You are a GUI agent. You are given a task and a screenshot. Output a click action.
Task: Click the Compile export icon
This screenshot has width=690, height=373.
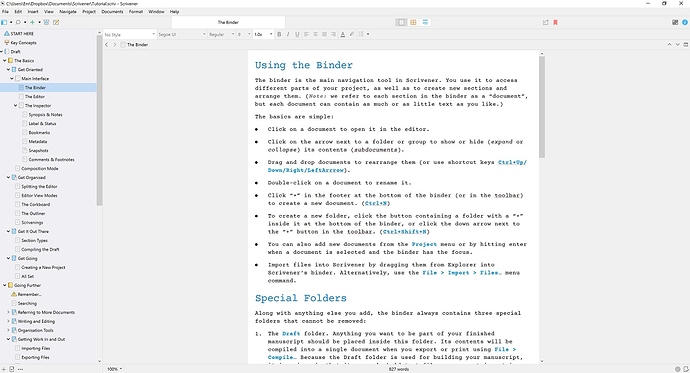(x=546, y=22)
